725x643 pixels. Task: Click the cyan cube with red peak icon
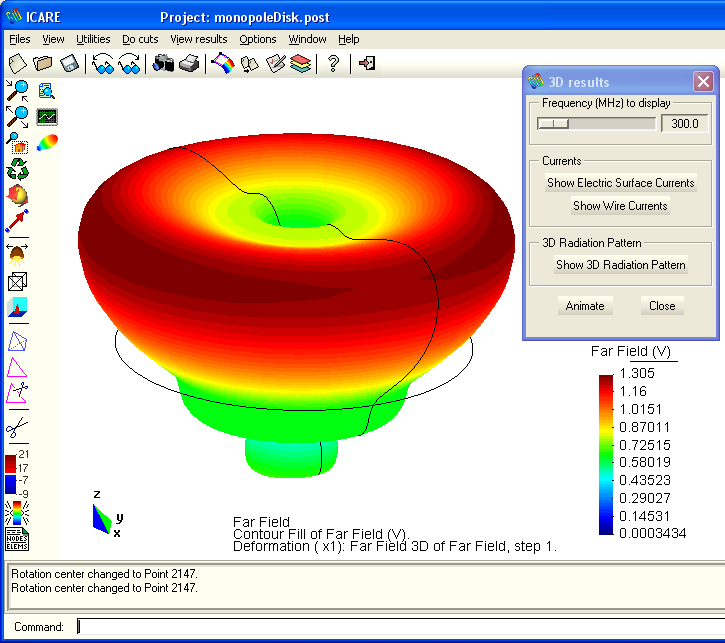18,307
